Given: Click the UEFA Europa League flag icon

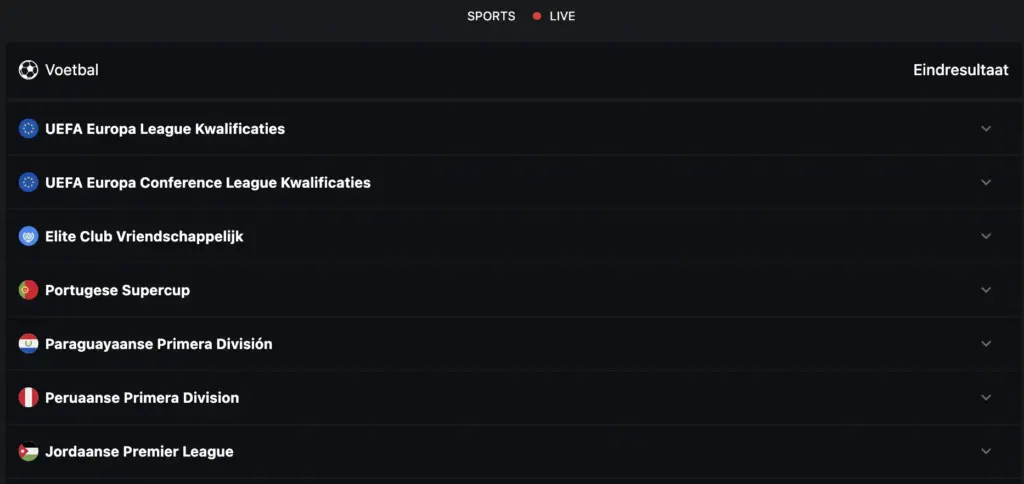Looking at the screenshot, I should [28, 129].
